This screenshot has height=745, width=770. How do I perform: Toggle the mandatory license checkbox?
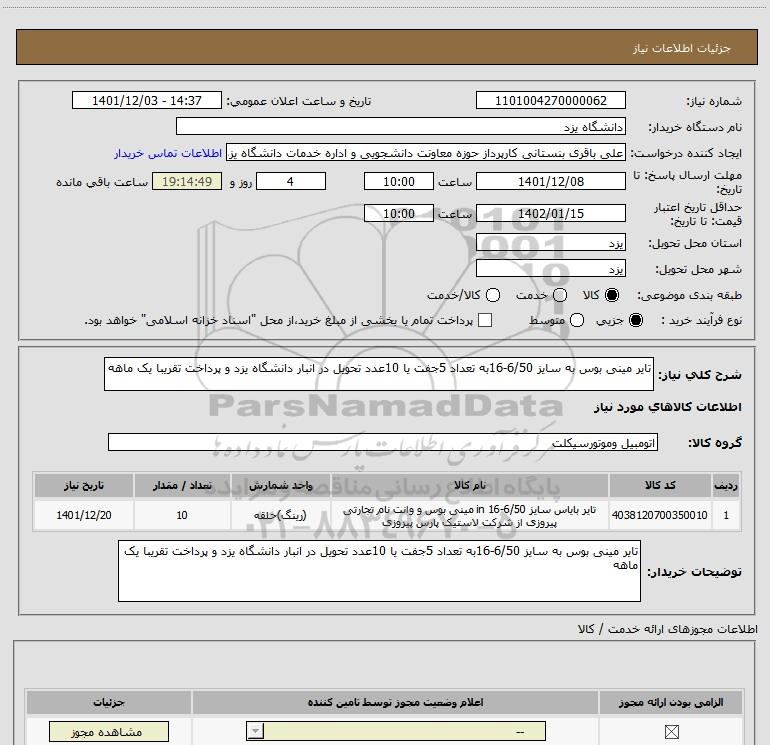click(671, 732)
